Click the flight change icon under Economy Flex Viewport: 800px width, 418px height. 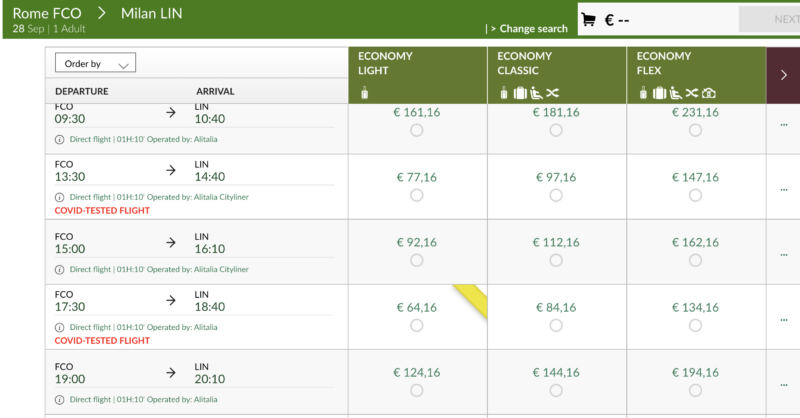click(691, 93)
